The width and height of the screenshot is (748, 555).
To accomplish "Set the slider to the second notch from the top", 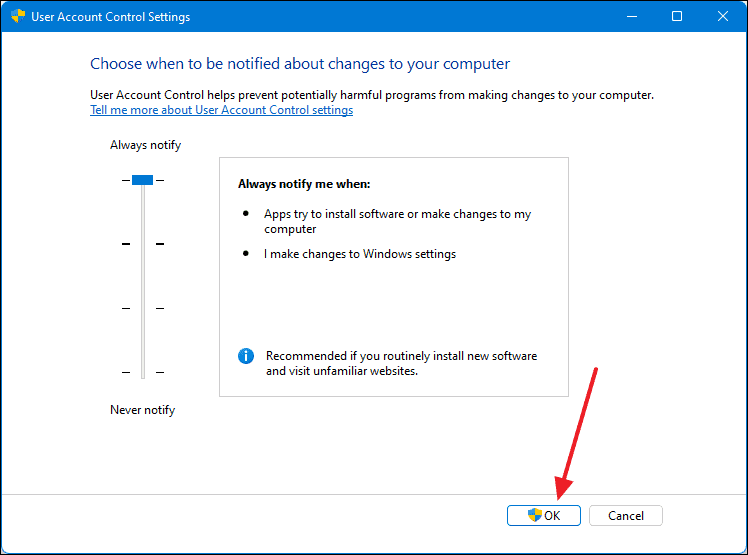I will (143, 244).
